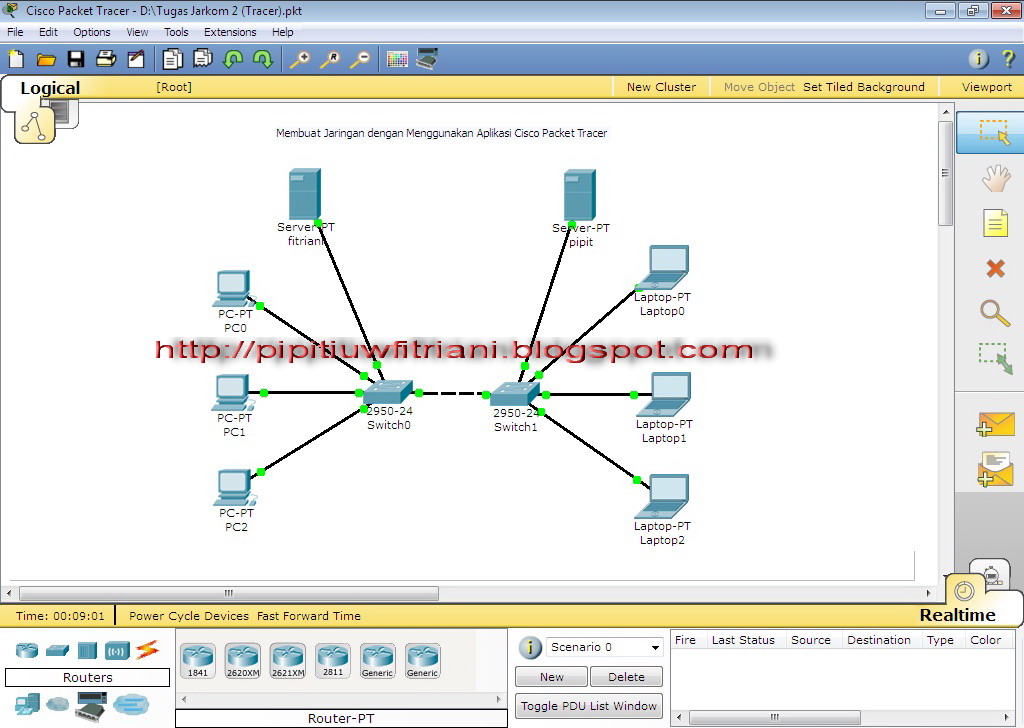Choose the Place Note tool
1024x728 pixels.
pos(995,223)
